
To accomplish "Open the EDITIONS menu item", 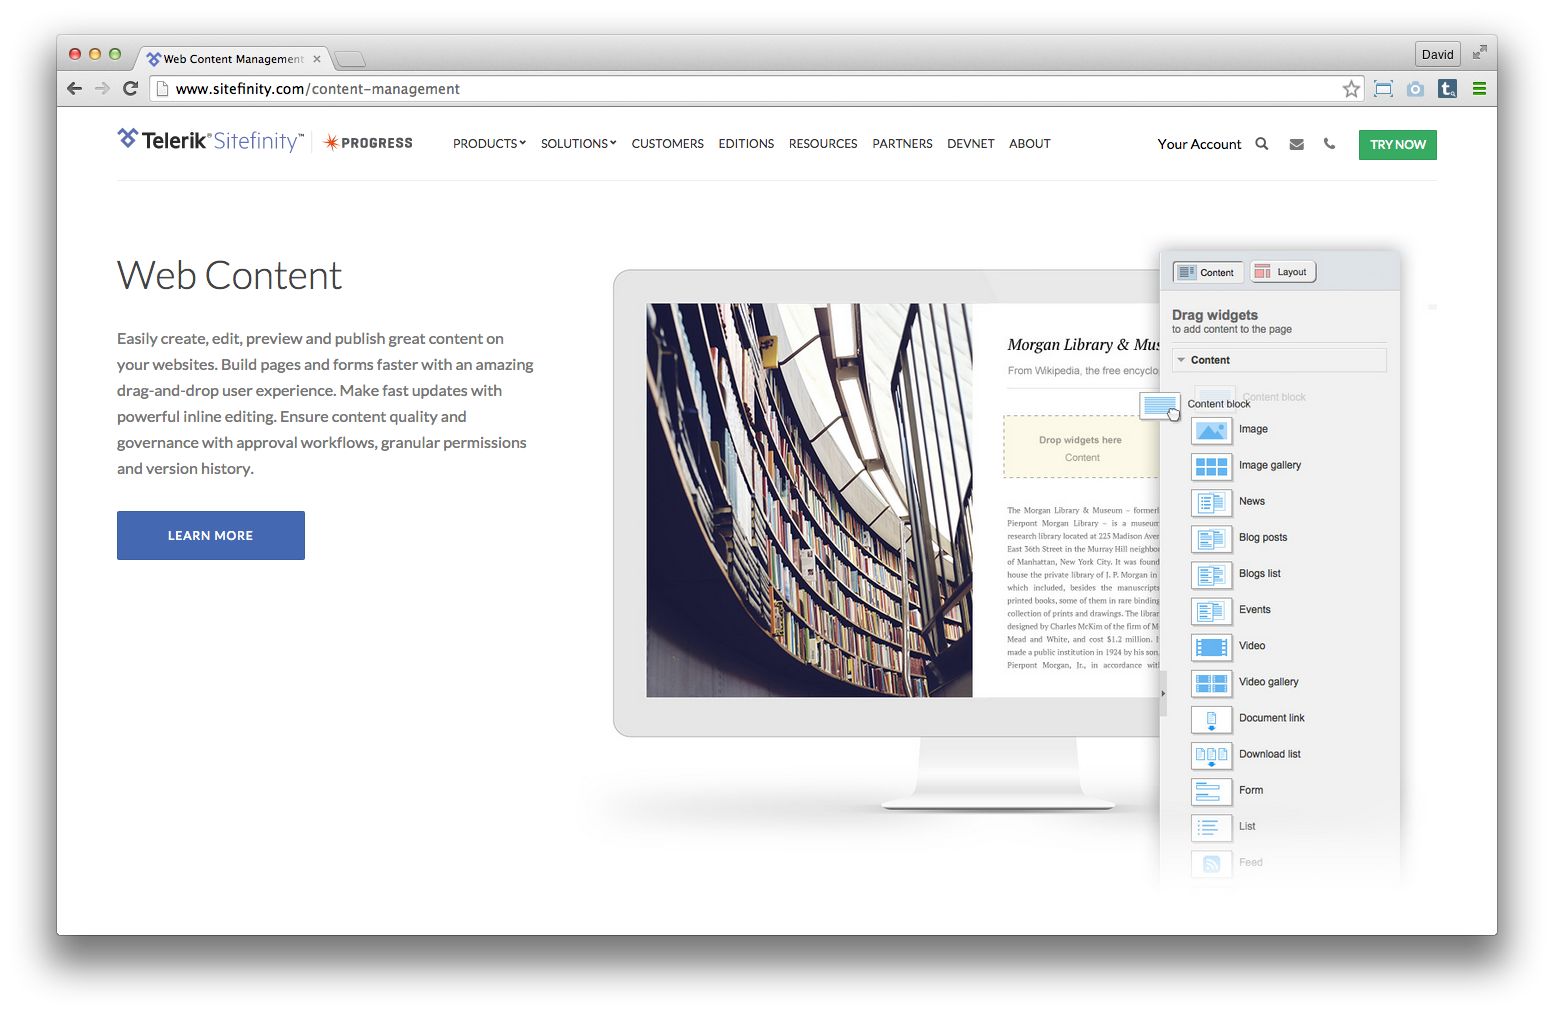I will tap(746, 144).
